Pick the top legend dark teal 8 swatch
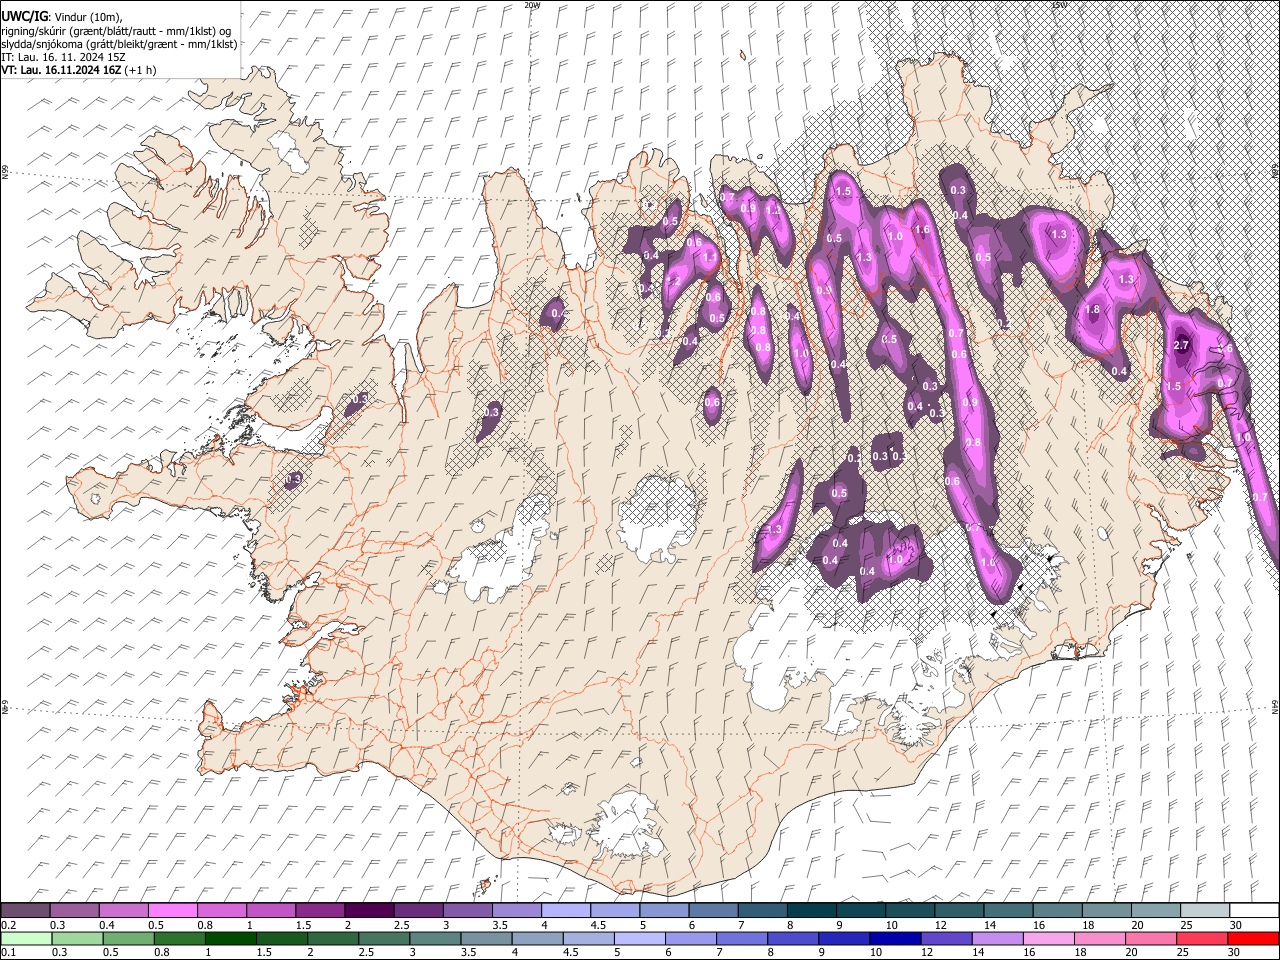This screenshot has width=1280, height=960. click(x=811, y=910)
